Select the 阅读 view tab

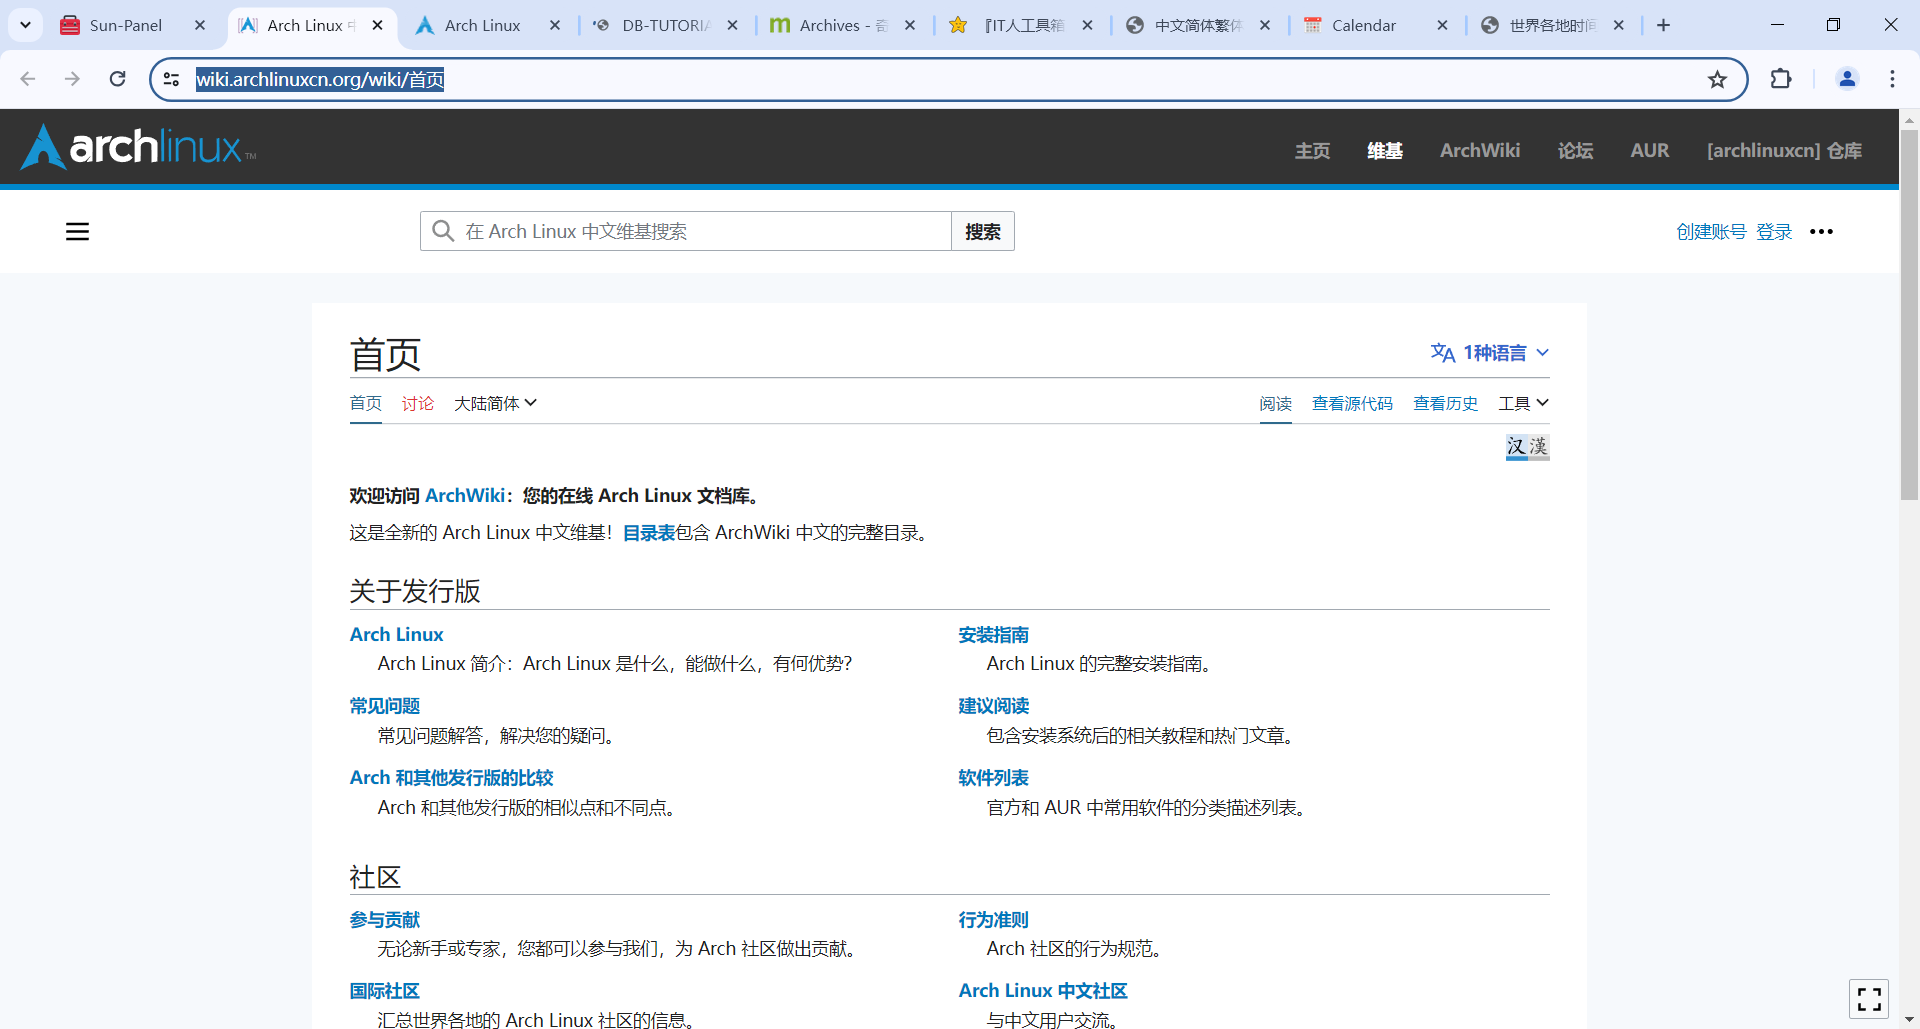(x=1275, y=403)
